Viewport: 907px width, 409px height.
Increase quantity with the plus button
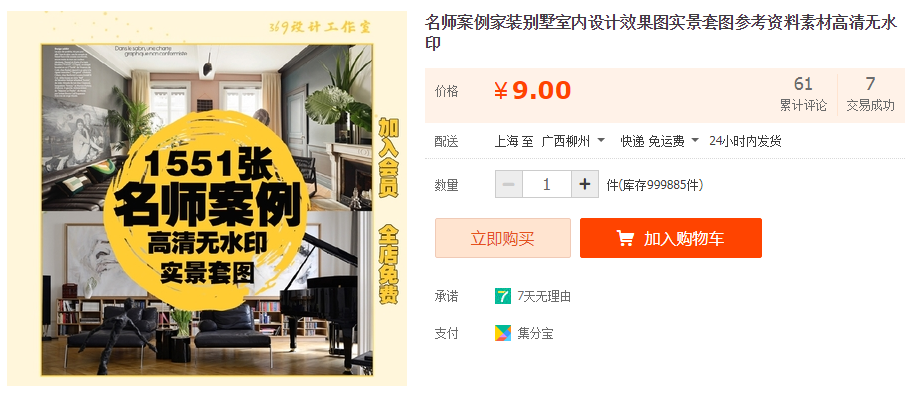click(x=585, y=185)
